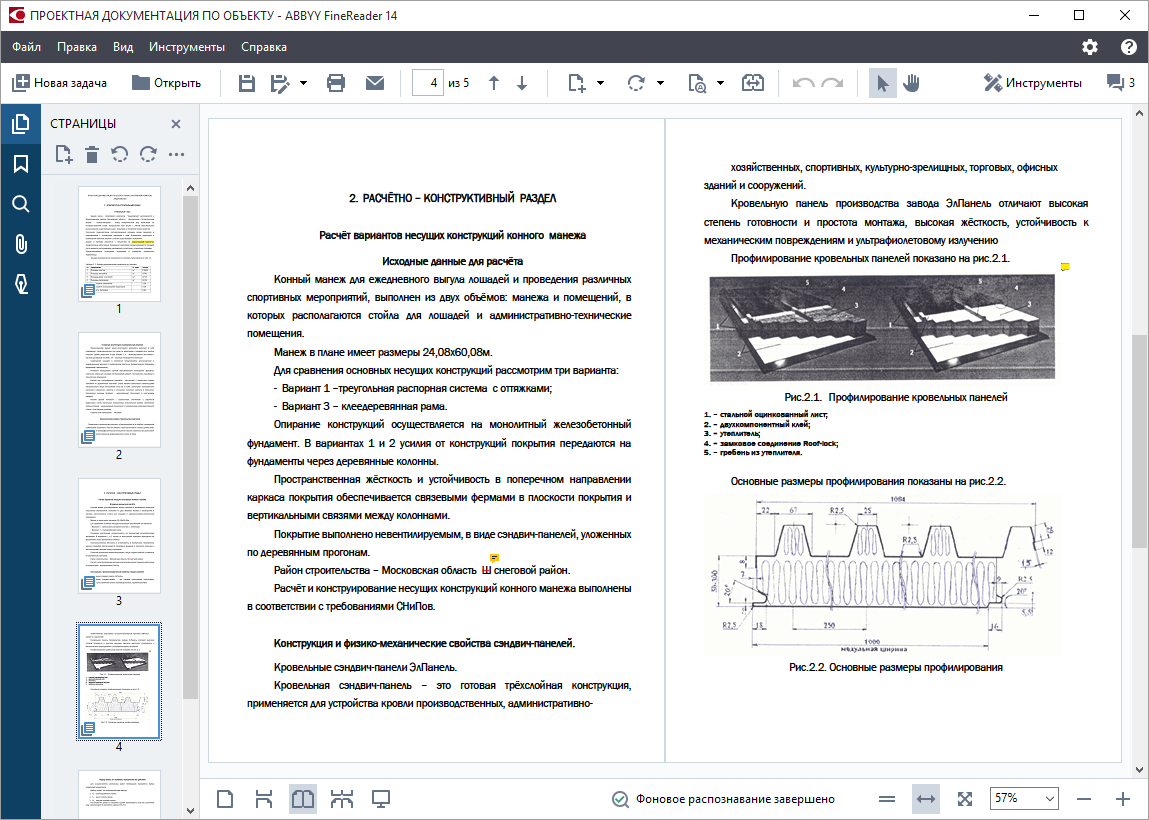
Task: Open the comments panel showing 3
Action: click(1120, 83)
